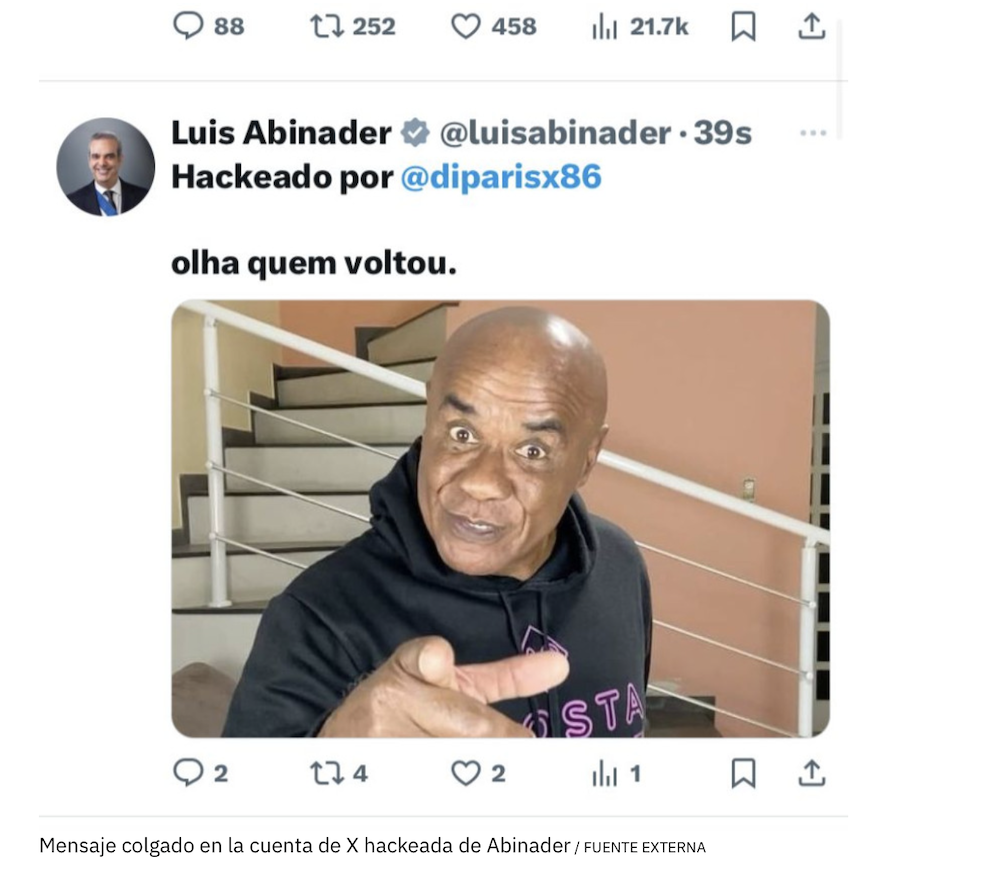The width and height of the screenshot is (992, 878).
Task: Open Luis Abinader profile picture
Action: tap(106, 167)
